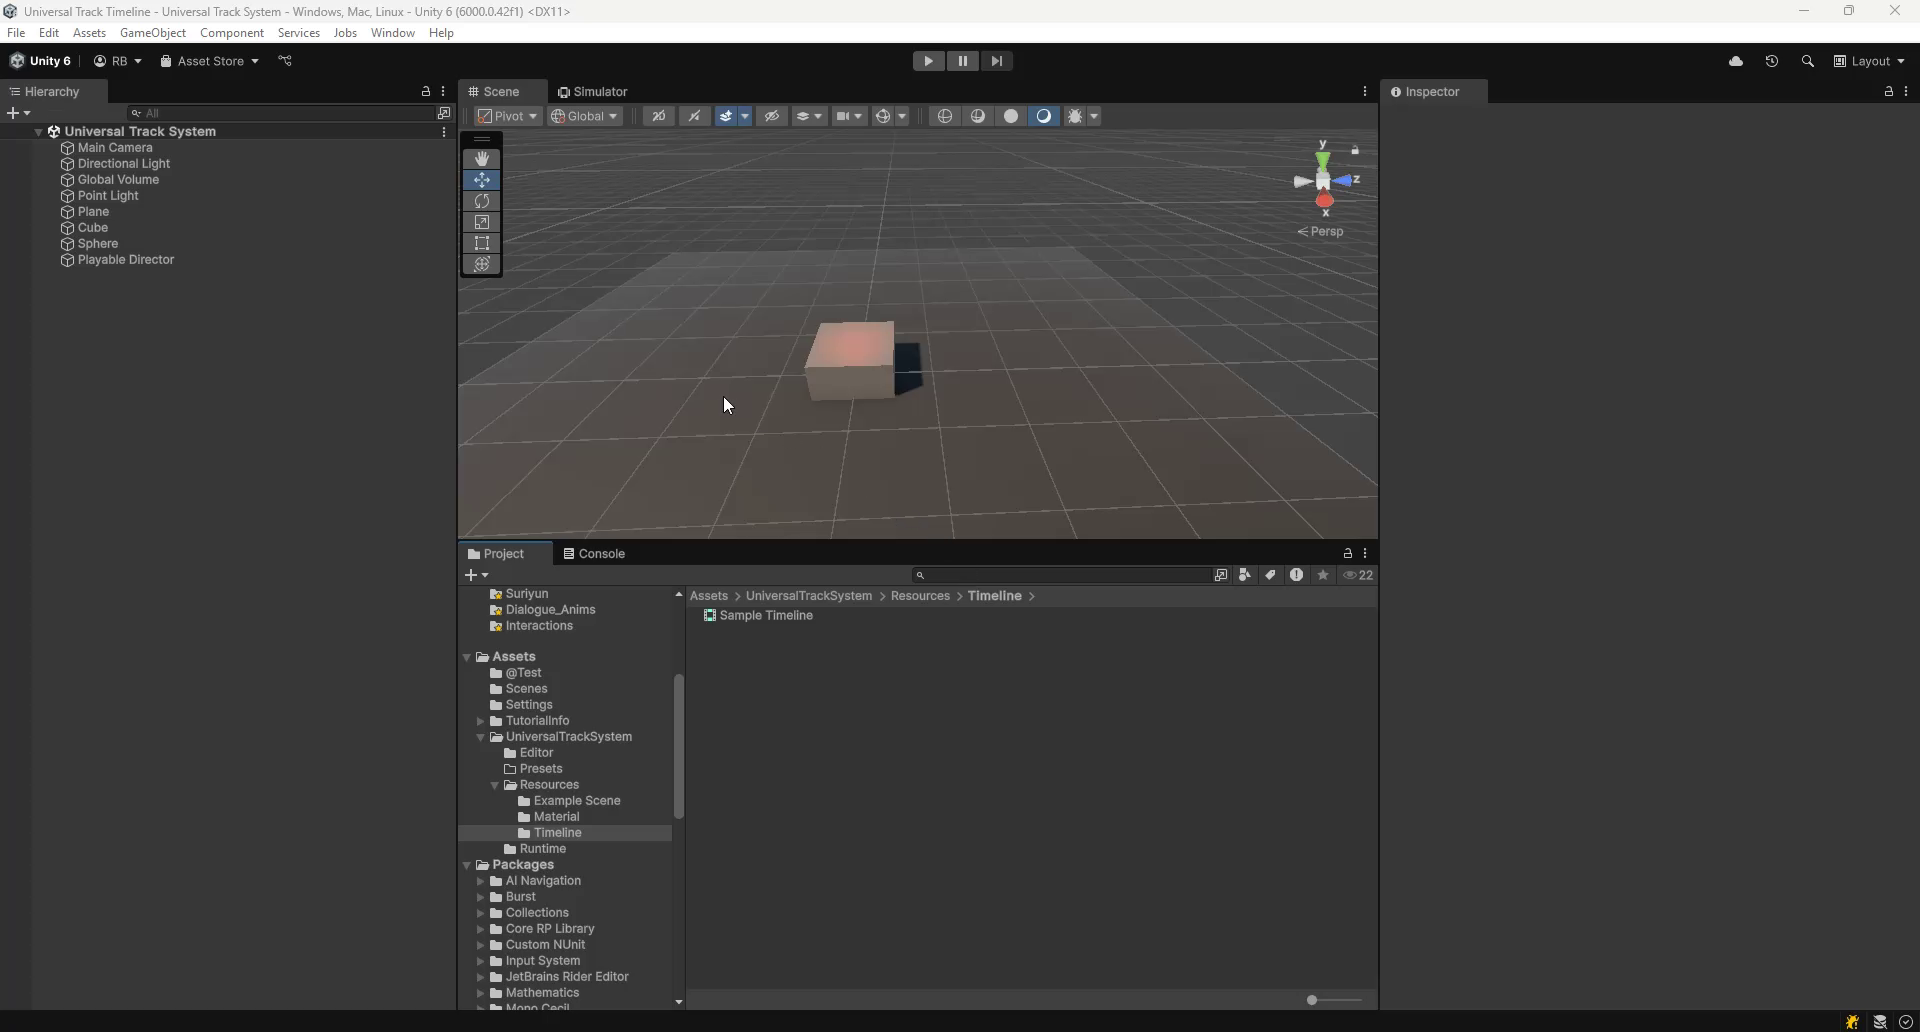Open the Undo History icon

pyautogui.click(x=1772, y=61)
